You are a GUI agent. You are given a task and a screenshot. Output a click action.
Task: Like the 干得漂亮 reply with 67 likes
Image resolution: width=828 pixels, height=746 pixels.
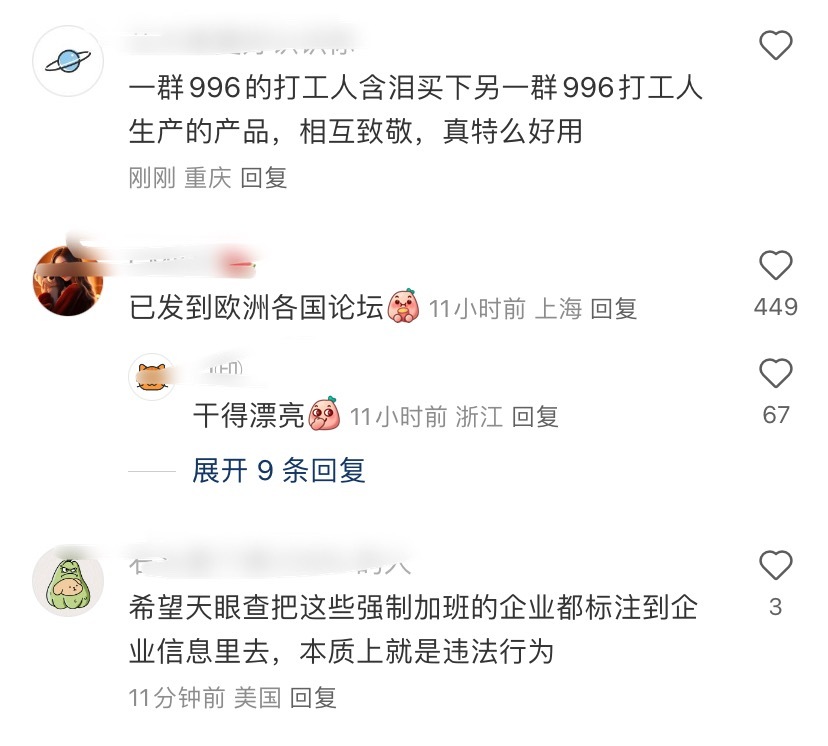tap(775, 373)
